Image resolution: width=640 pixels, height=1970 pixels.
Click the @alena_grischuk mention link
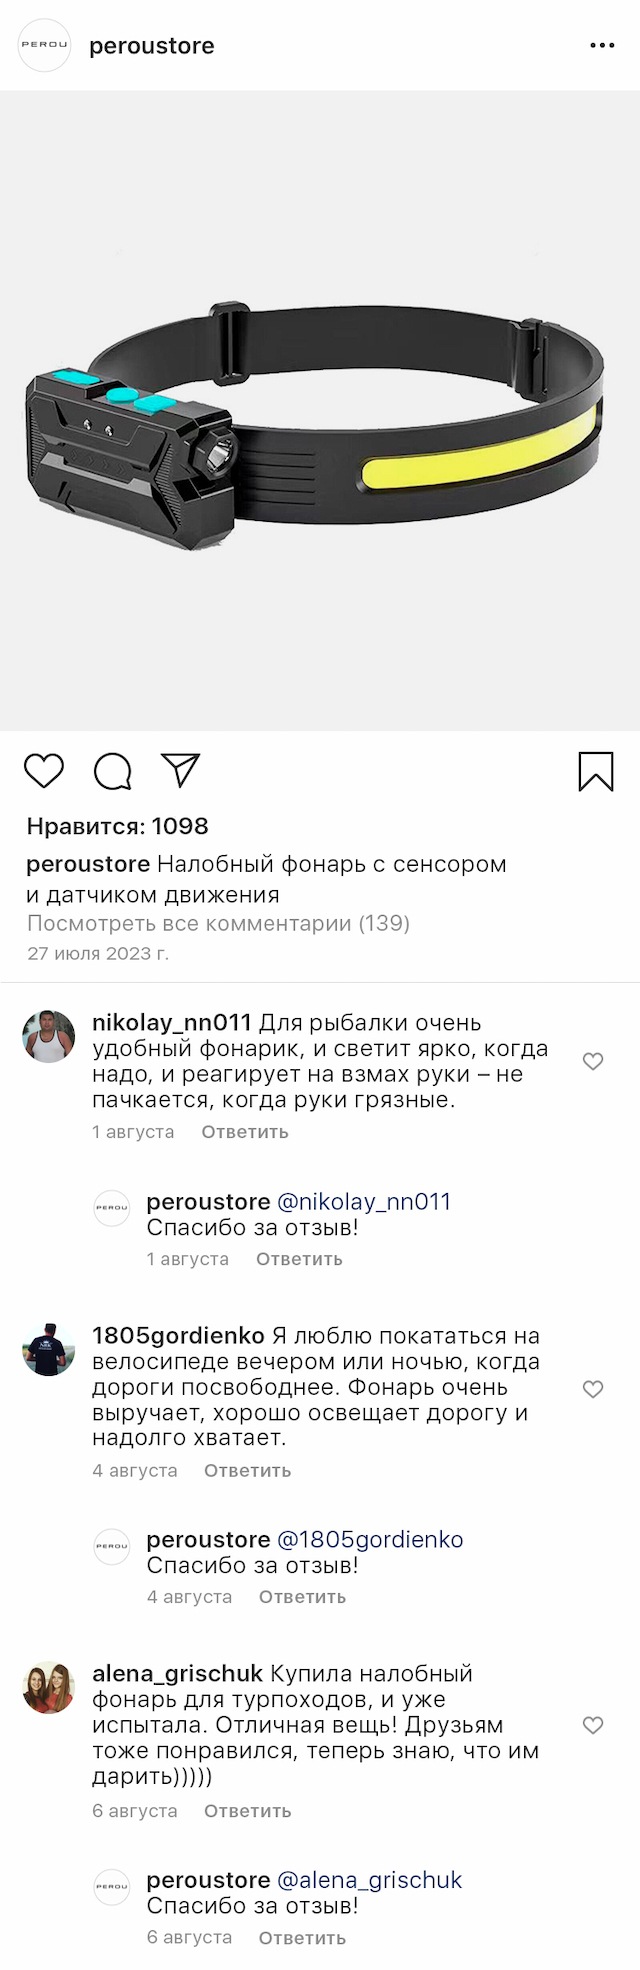click(369, 1879)
